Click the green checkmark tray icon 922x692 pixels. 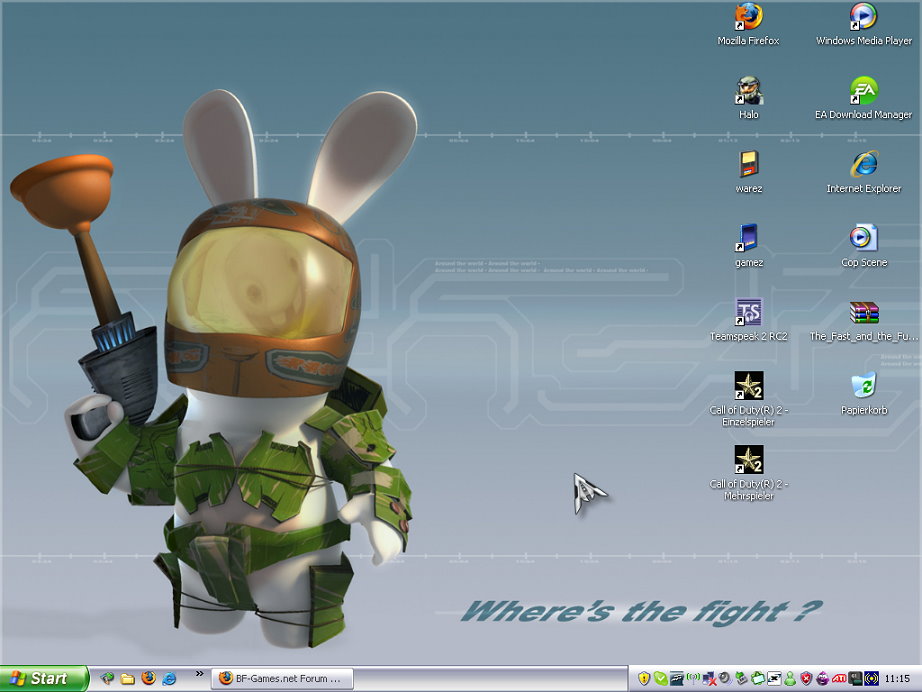tap(660, 679)
